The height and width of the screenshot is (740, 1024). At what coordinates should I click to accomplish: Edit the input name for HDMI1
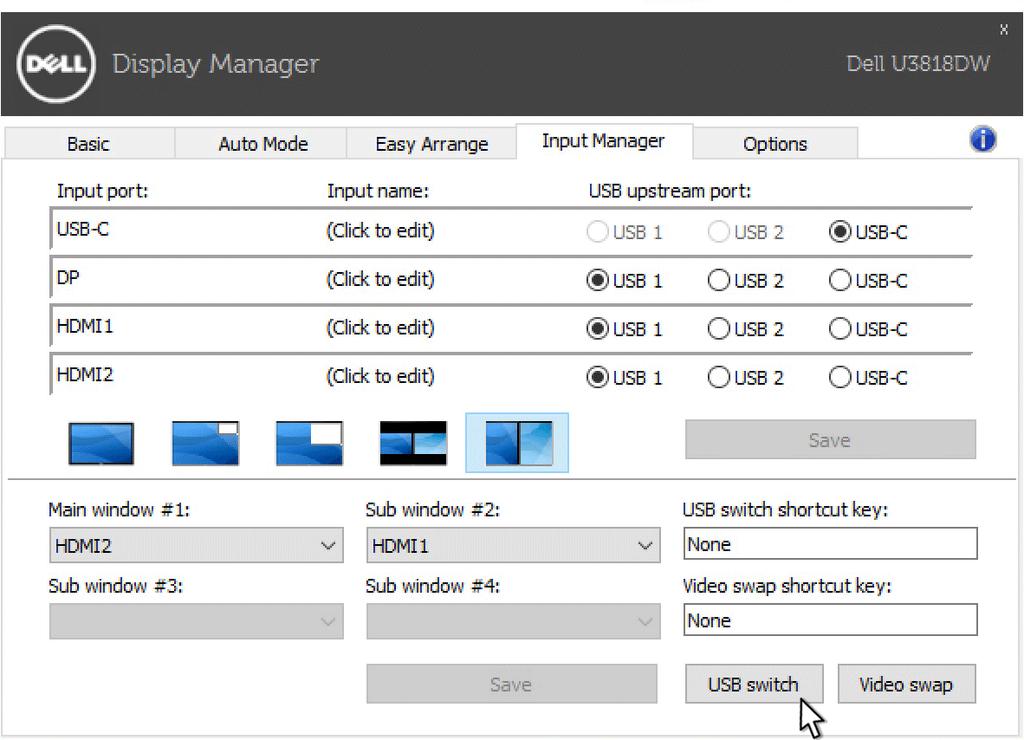tap(381, 328)
